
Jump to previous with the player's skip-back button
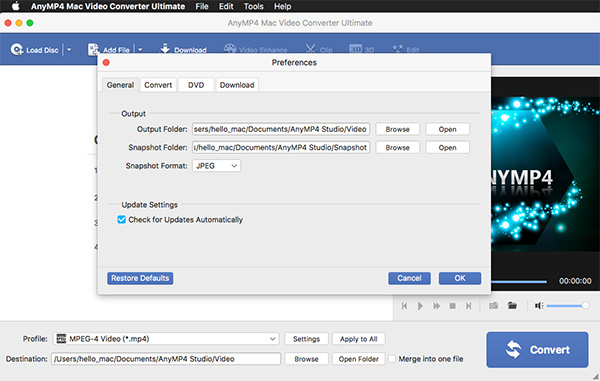point(404,306)
